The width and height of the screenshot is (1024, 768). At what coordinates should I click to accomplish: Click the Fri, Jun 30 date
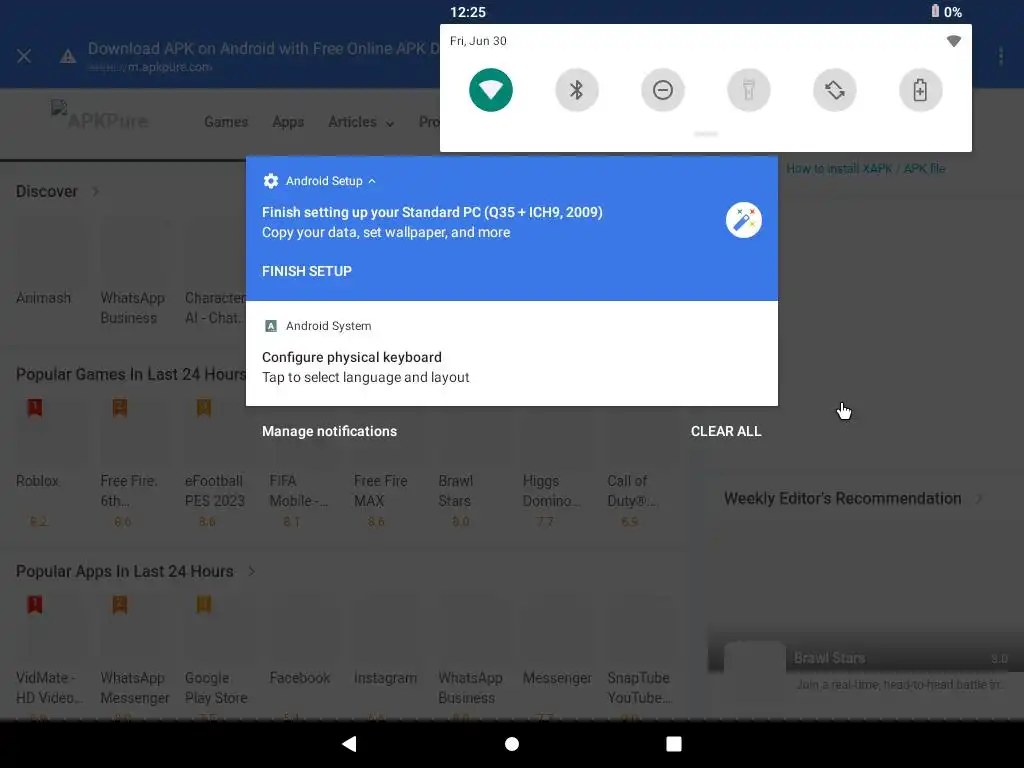478,40
